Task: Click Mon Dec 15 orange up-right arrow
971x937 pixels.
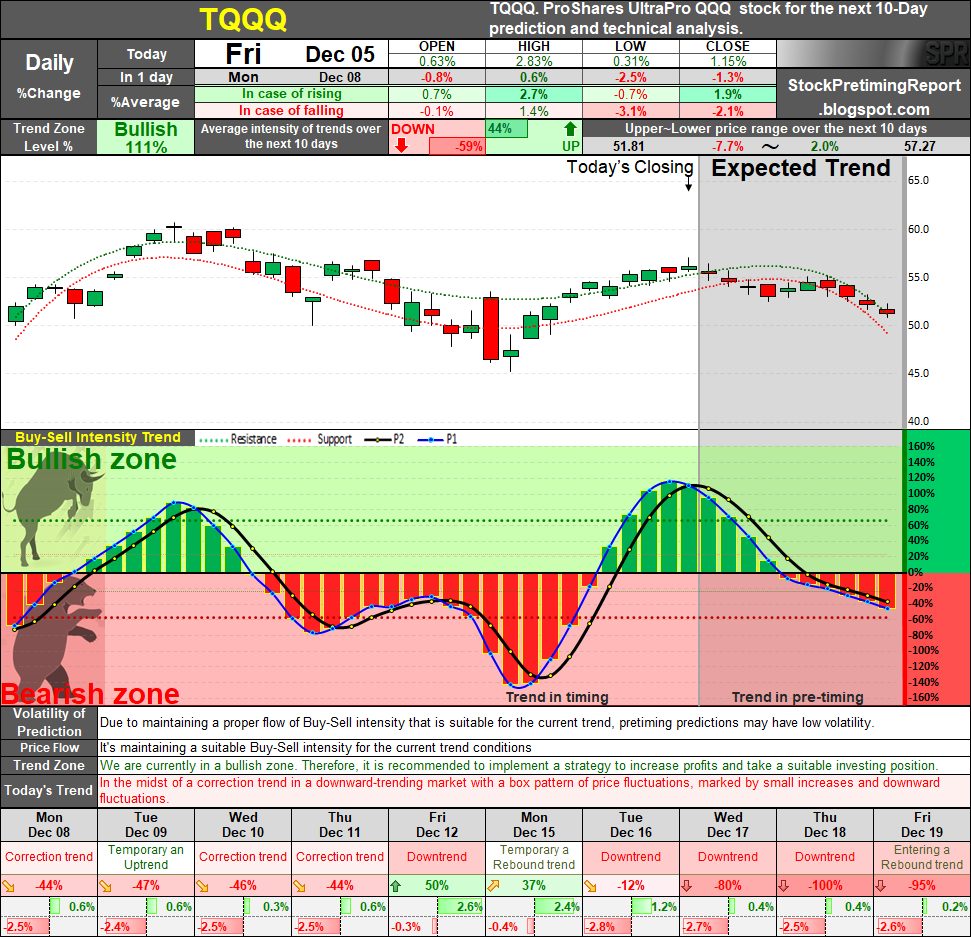Action: pos(493,886)
